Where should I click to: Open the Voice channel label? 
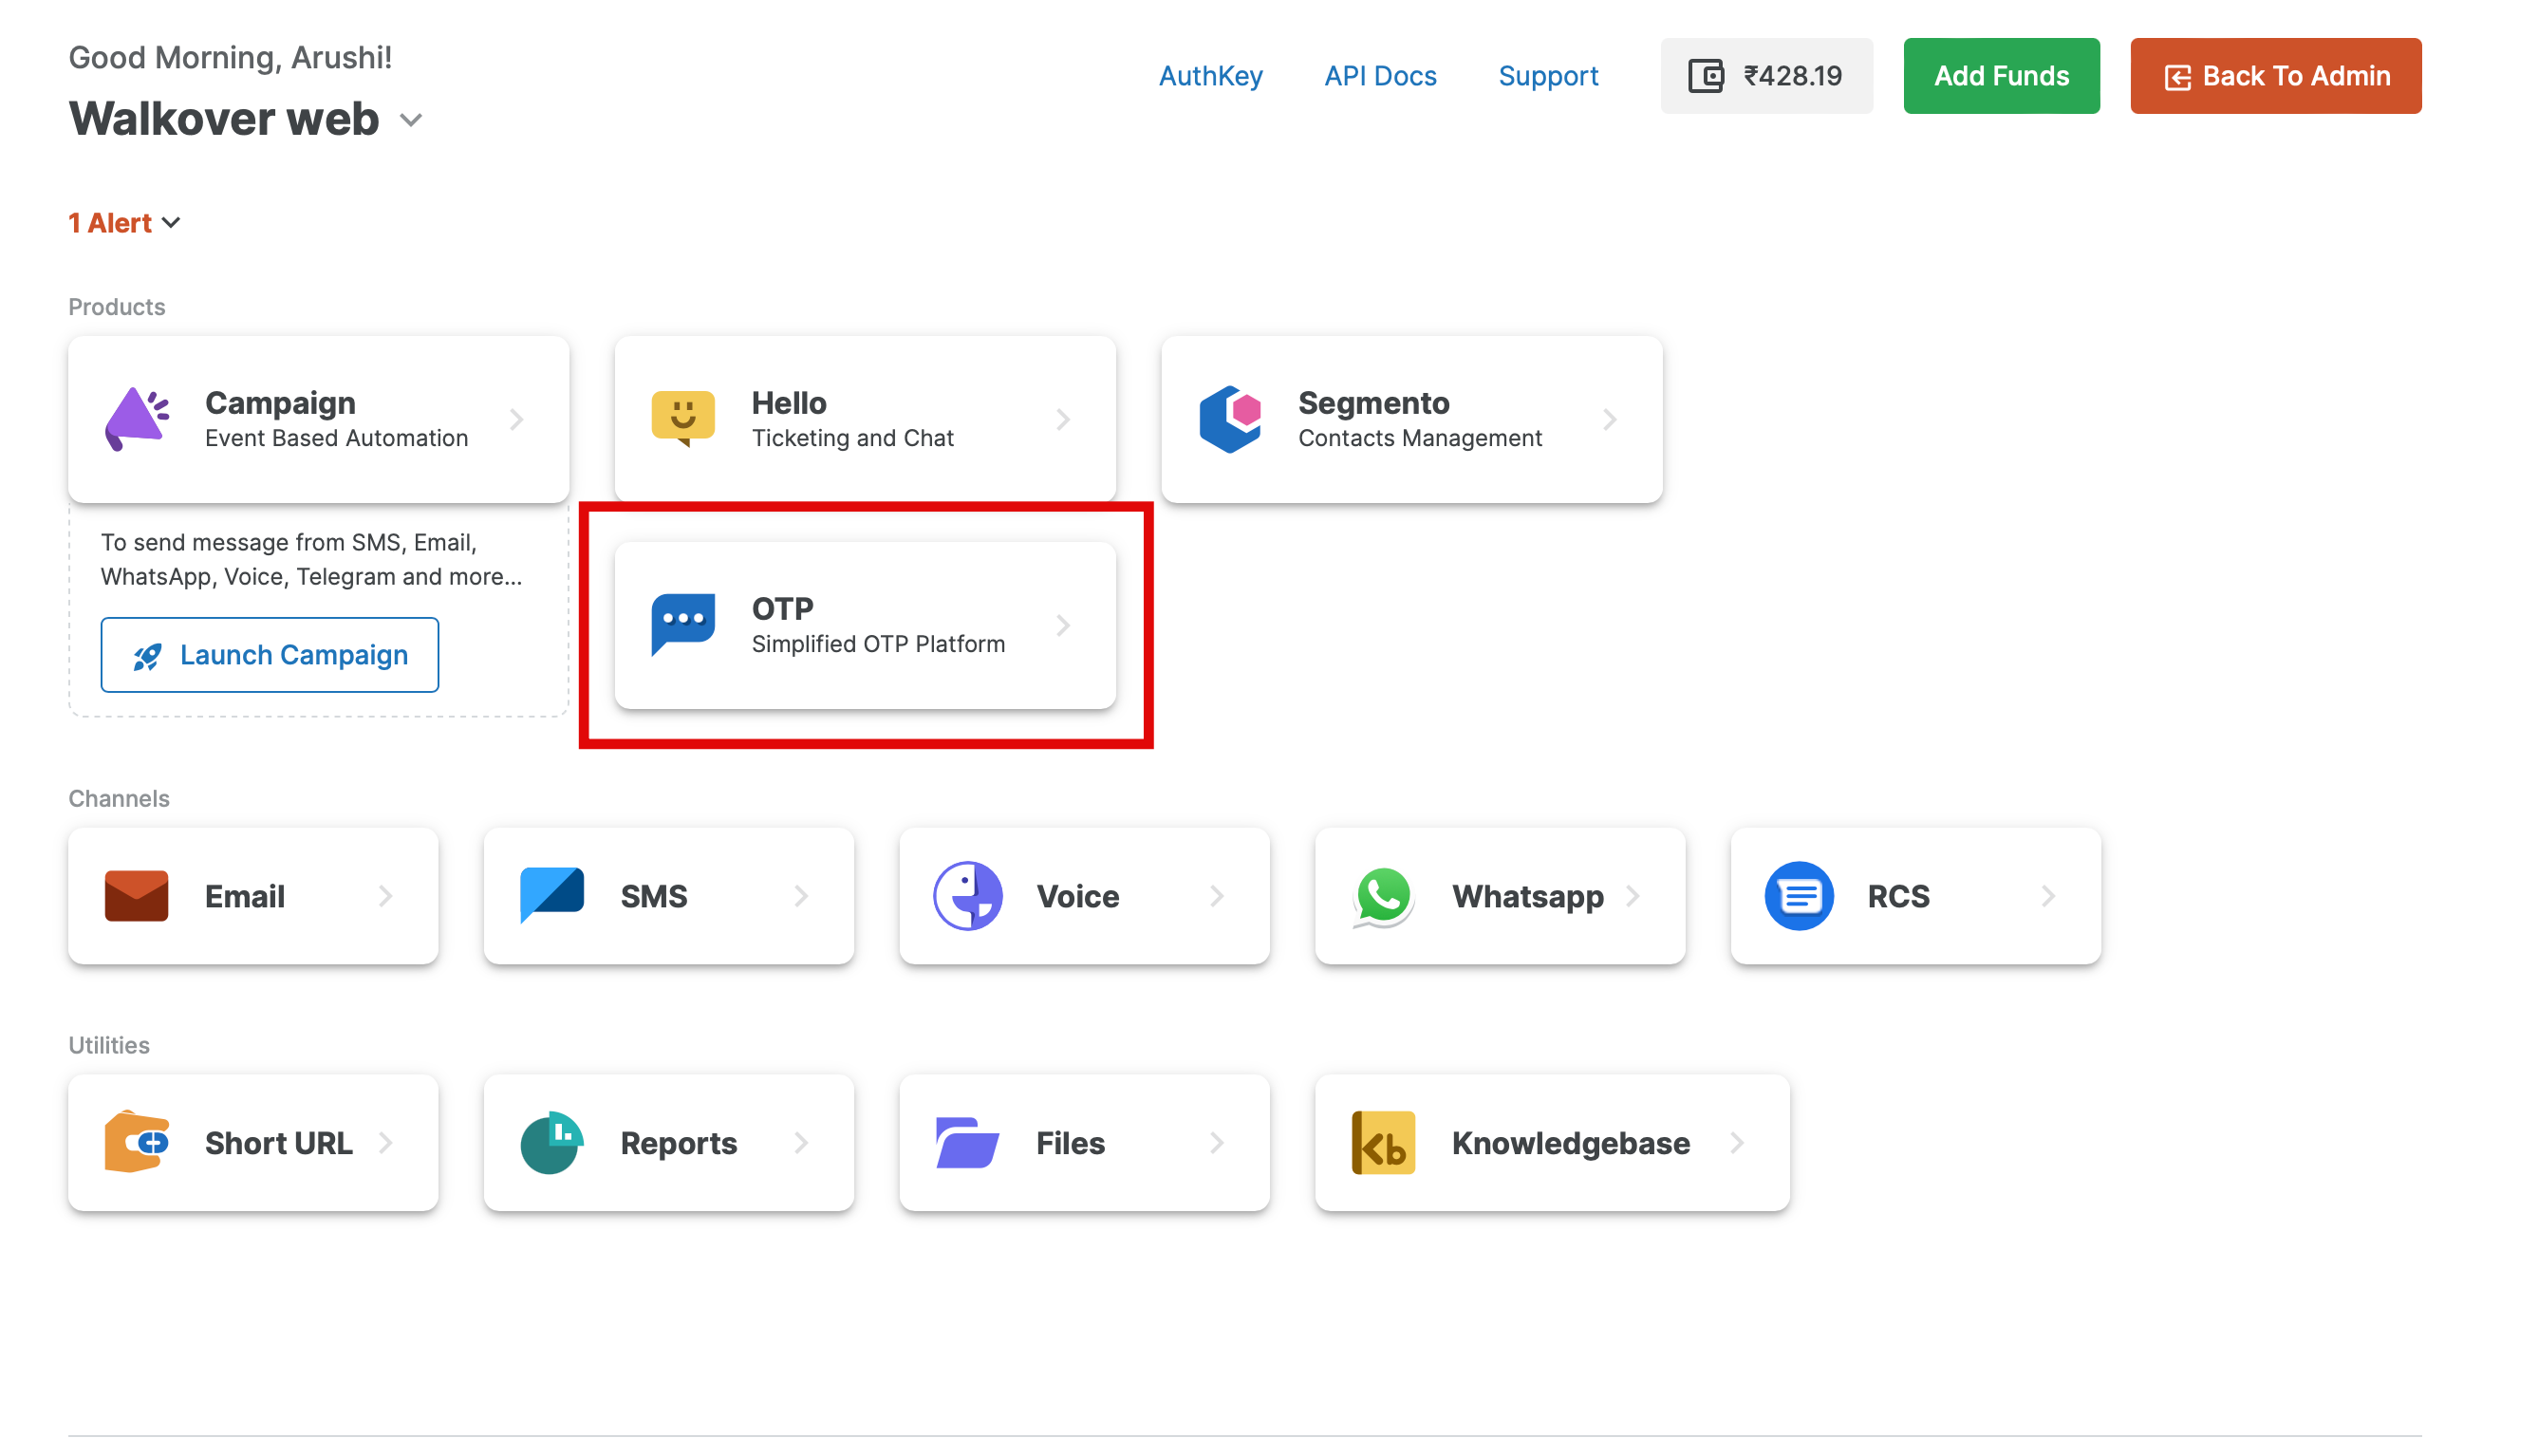1077,896
